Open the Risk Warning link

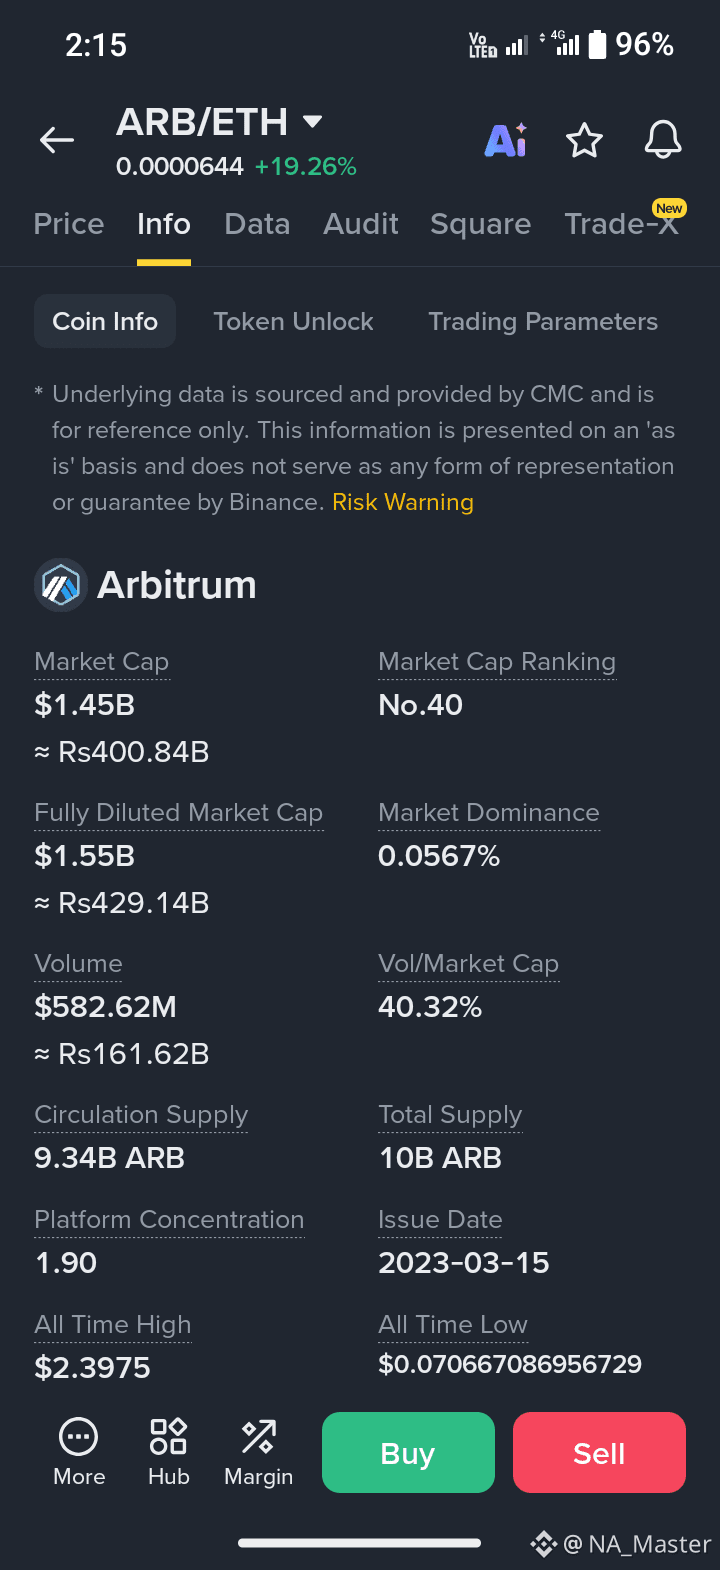(x=403, y=502)
